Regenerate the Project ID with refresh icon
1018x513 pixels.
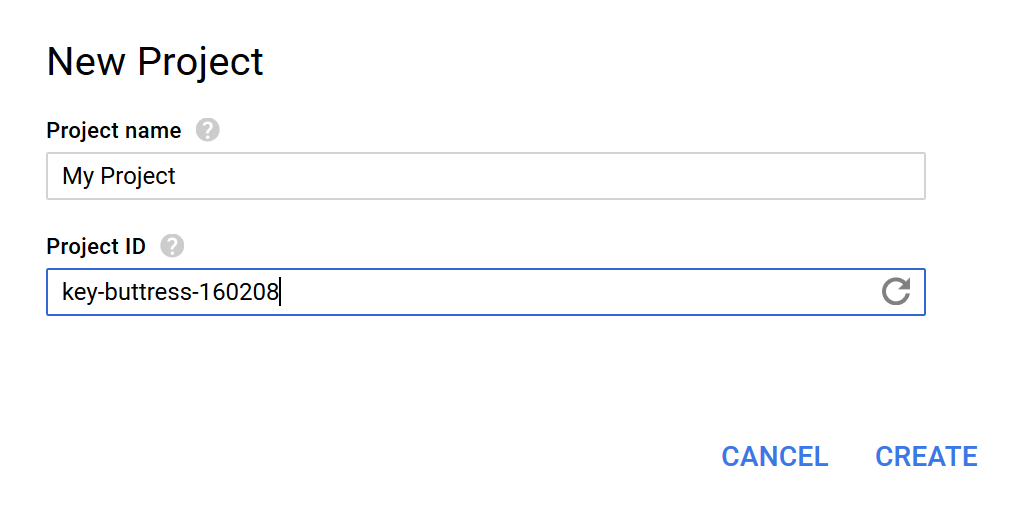[896, 292]
